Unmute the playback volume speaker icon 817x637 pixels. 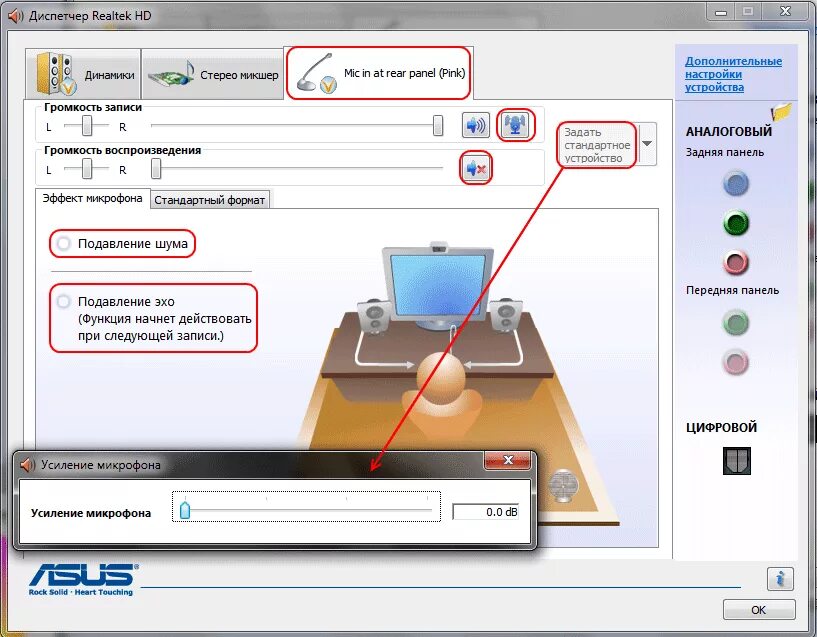(x=476, y=168)
